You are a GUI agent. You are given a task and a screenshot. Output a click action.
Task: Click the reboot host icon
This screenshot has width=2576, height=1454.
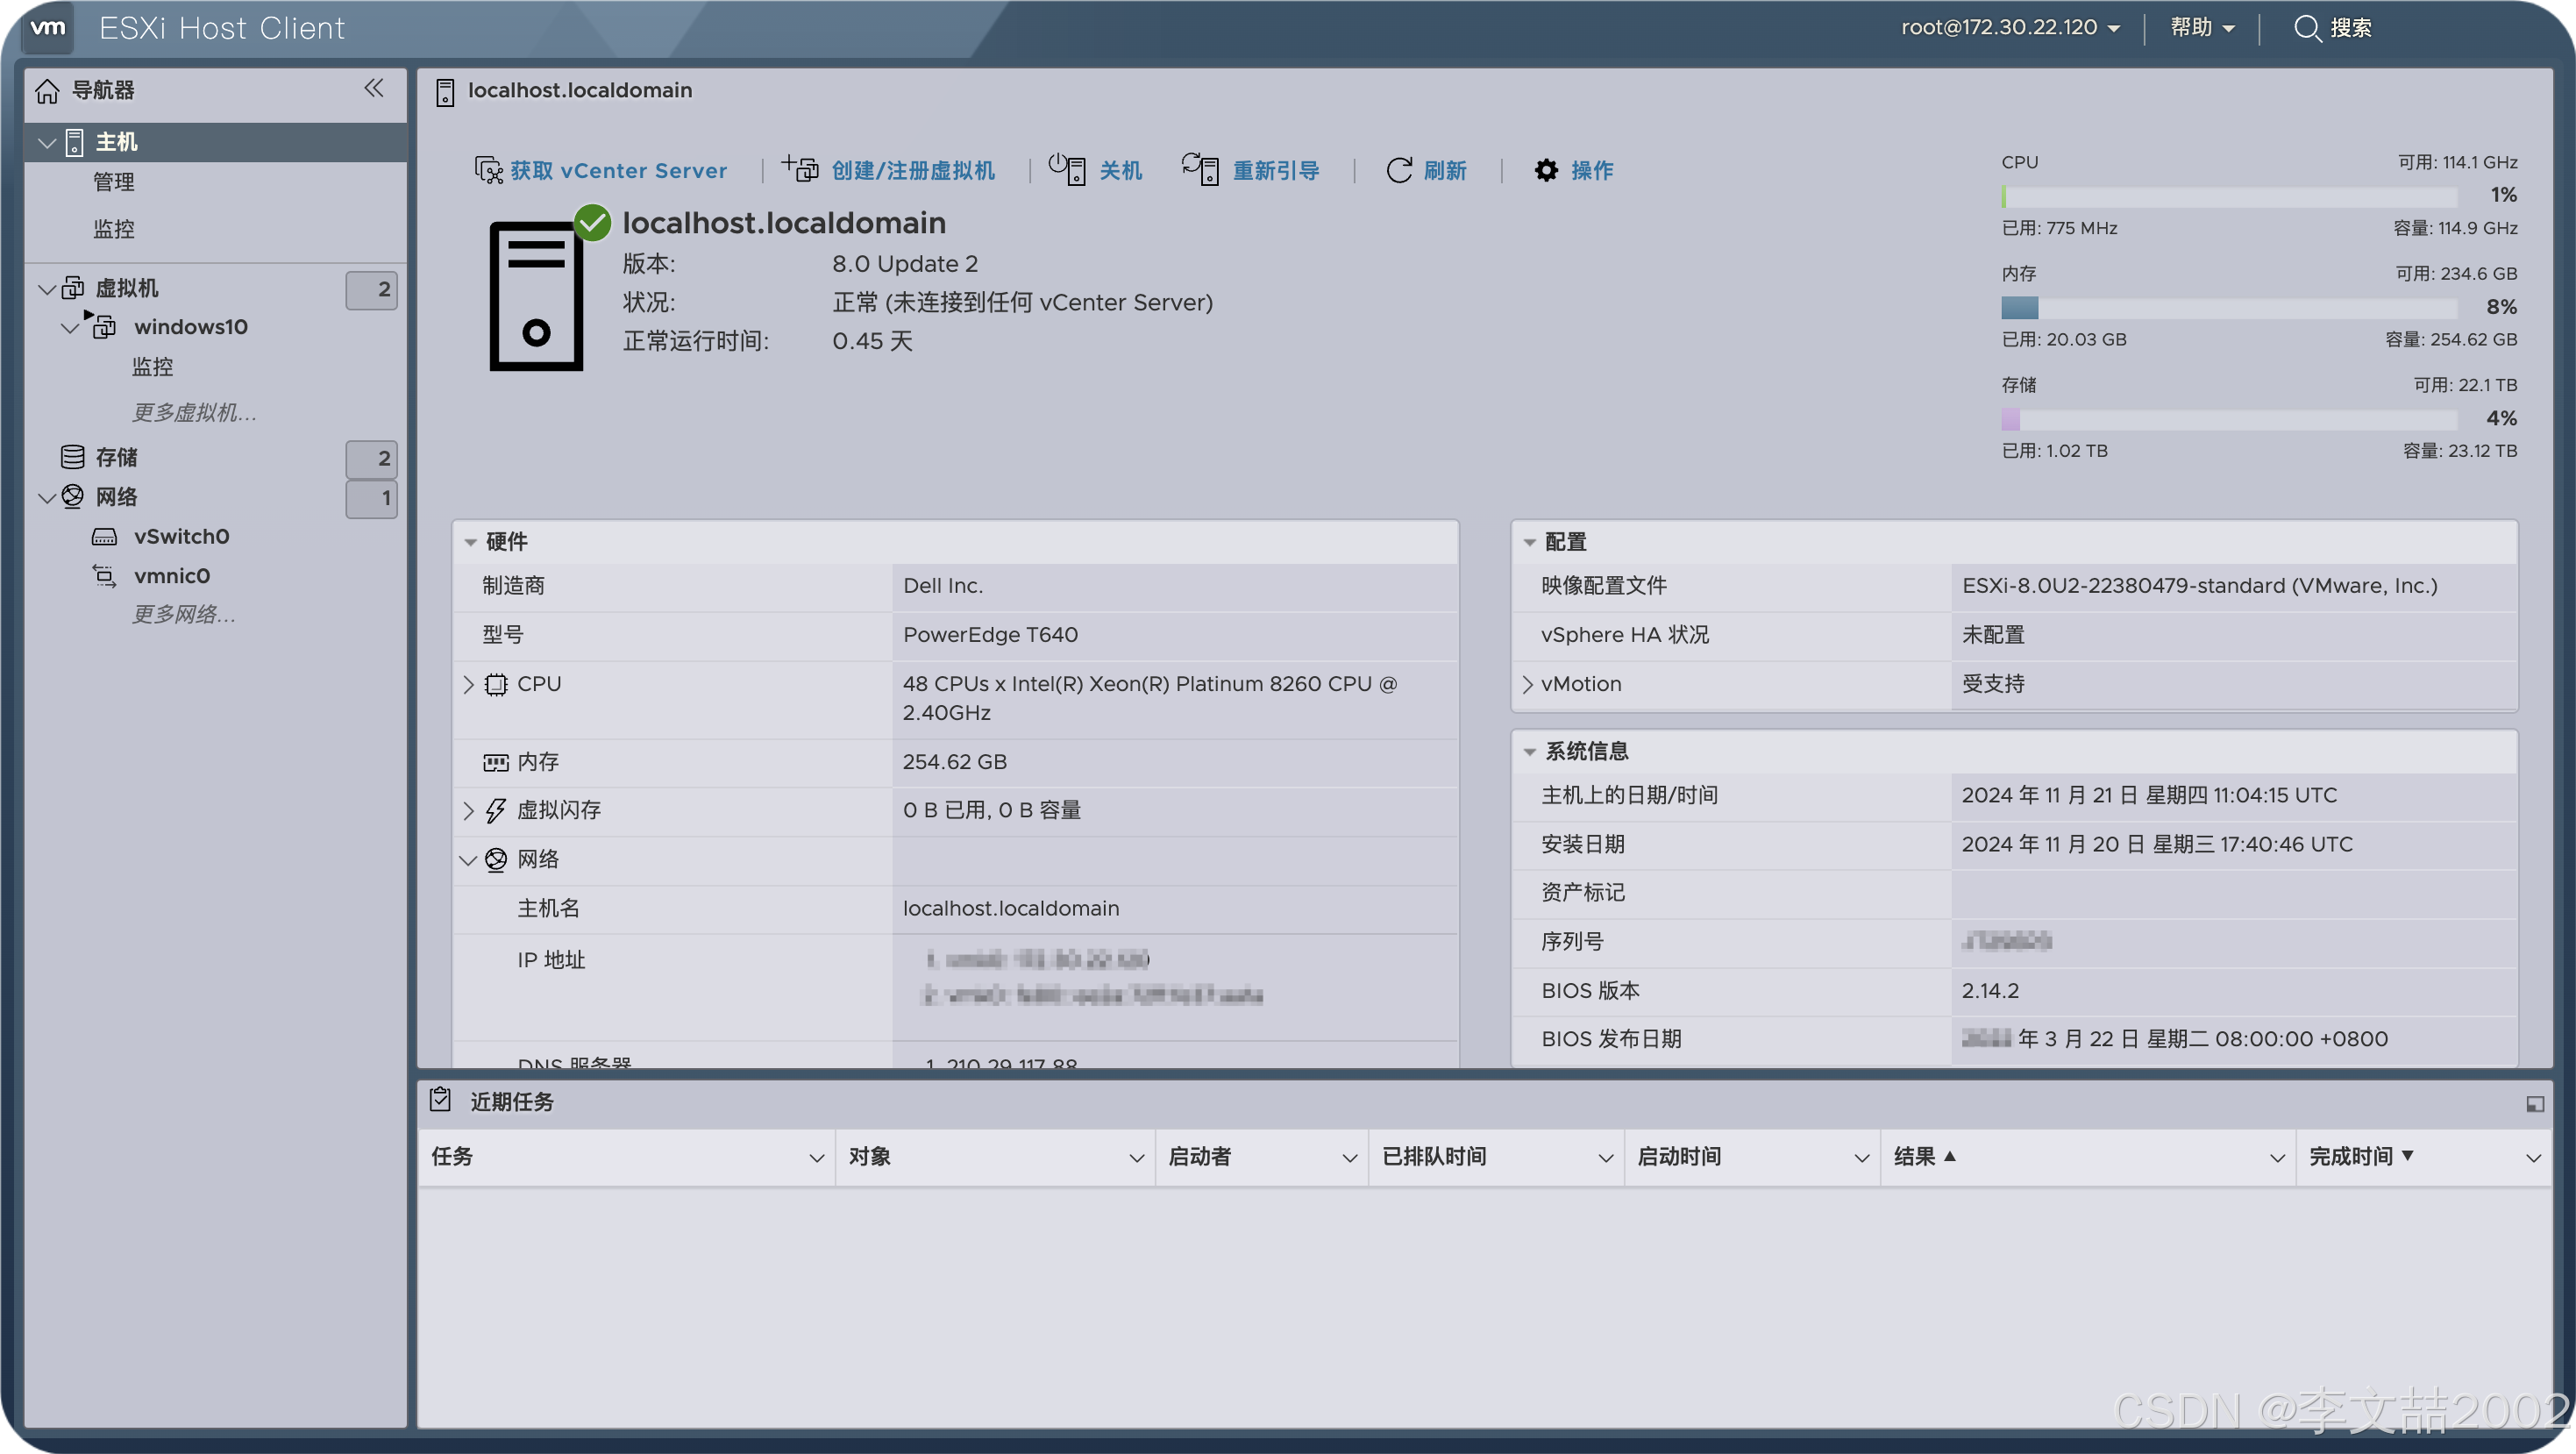(1200, 169)
